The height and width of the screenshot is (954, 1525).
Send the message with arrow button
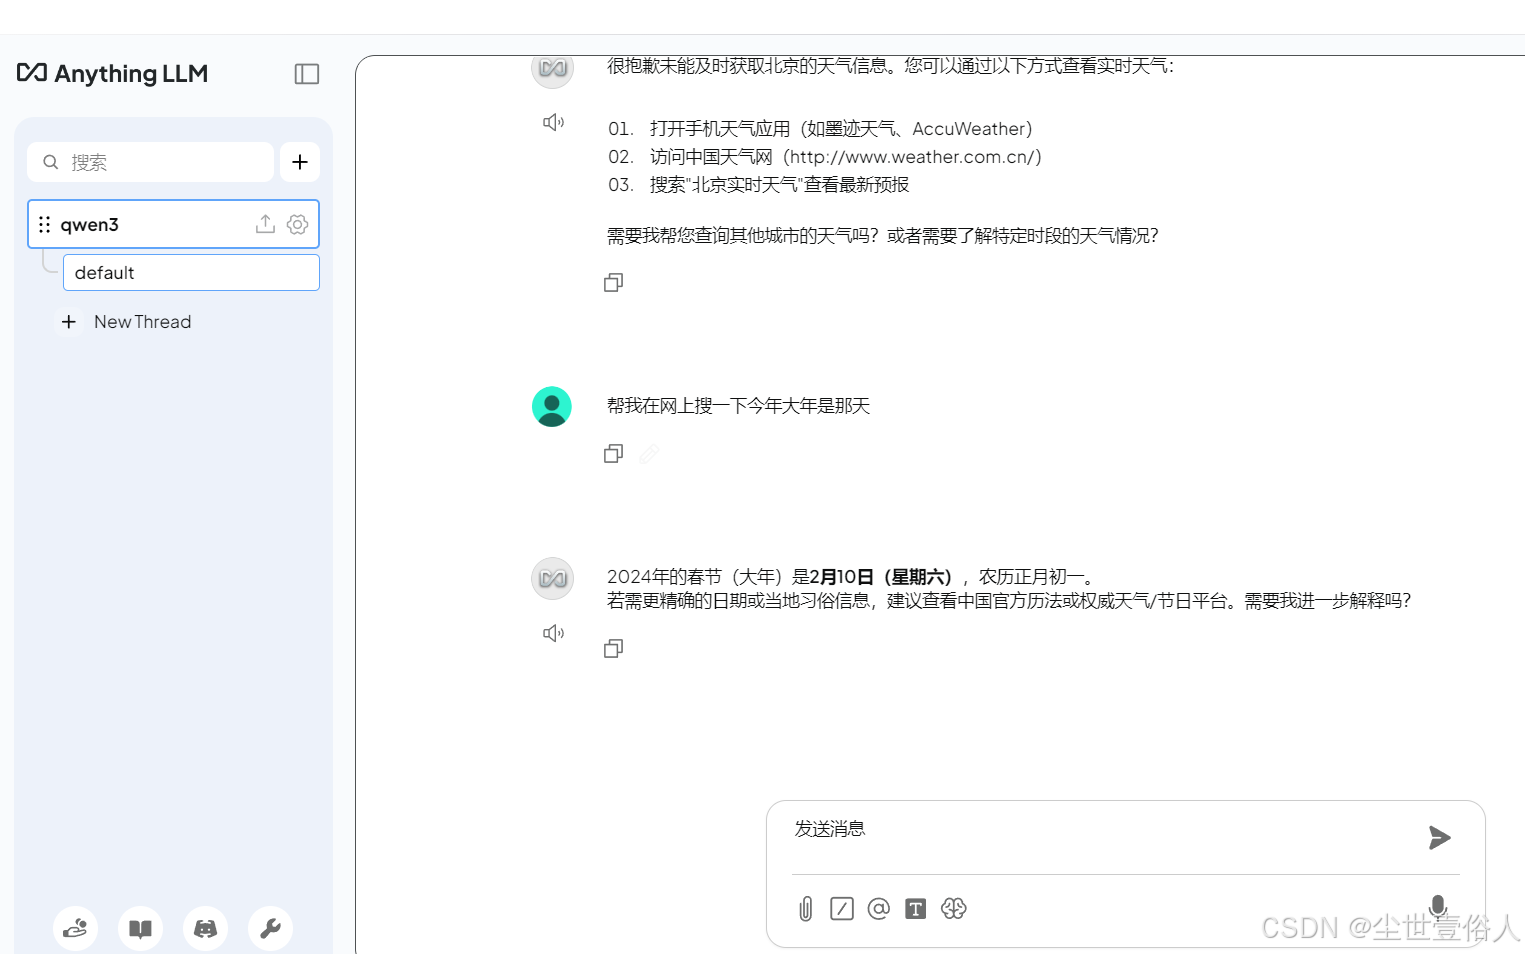[1439, 838]
